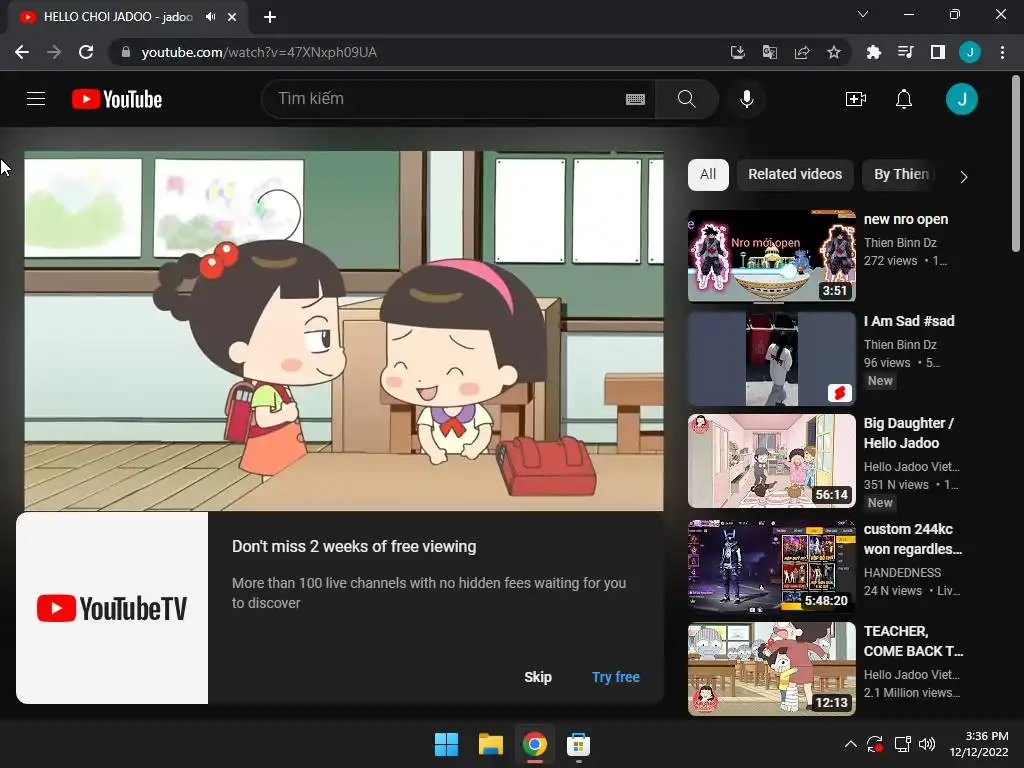Click the video player with Jadoo cartoon
The height and width of the screenshot is (768, 1024).
[344, 331]
